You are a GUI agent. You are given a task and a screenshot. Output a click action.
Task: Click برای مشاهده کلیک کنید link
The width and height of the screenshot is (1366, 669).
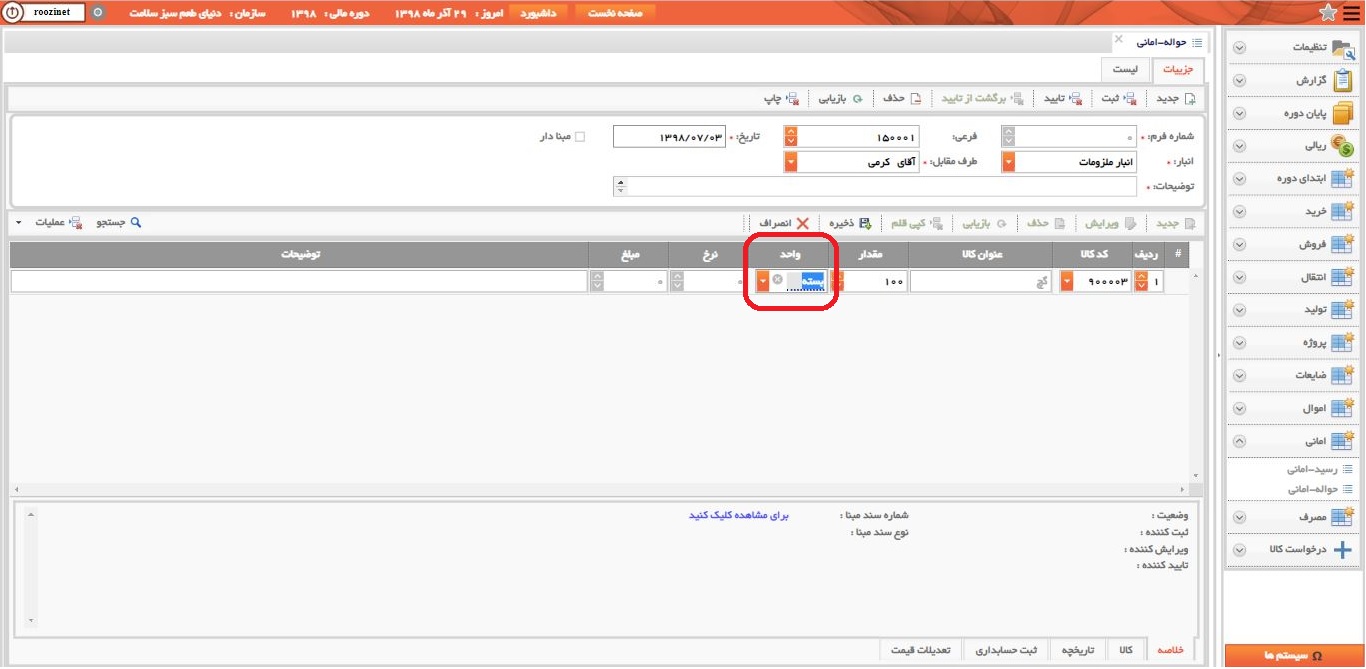pos(739,515)
